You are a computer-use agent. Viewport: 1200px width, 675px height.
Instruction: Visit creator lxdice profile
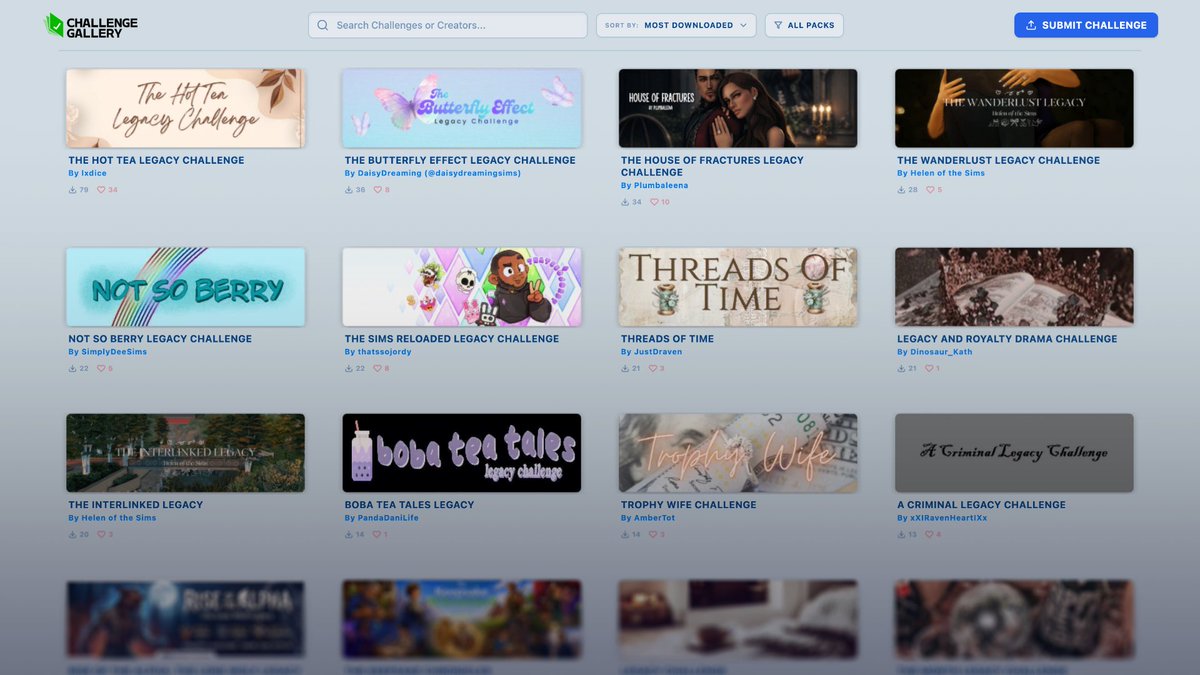(x=87, y=173)
